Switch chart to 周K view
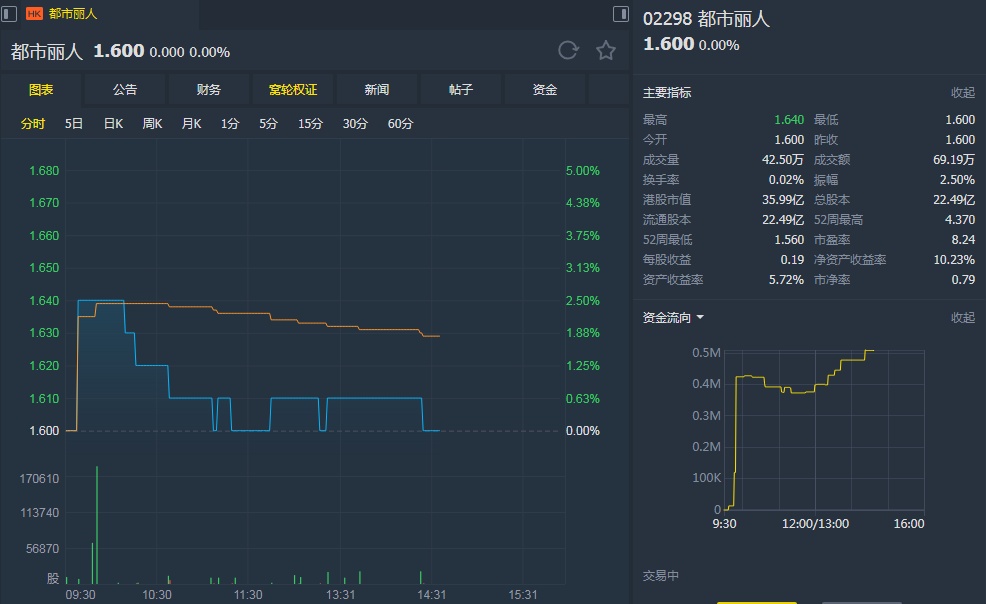This screenshot has height=604, width=986. coord(152,124)
